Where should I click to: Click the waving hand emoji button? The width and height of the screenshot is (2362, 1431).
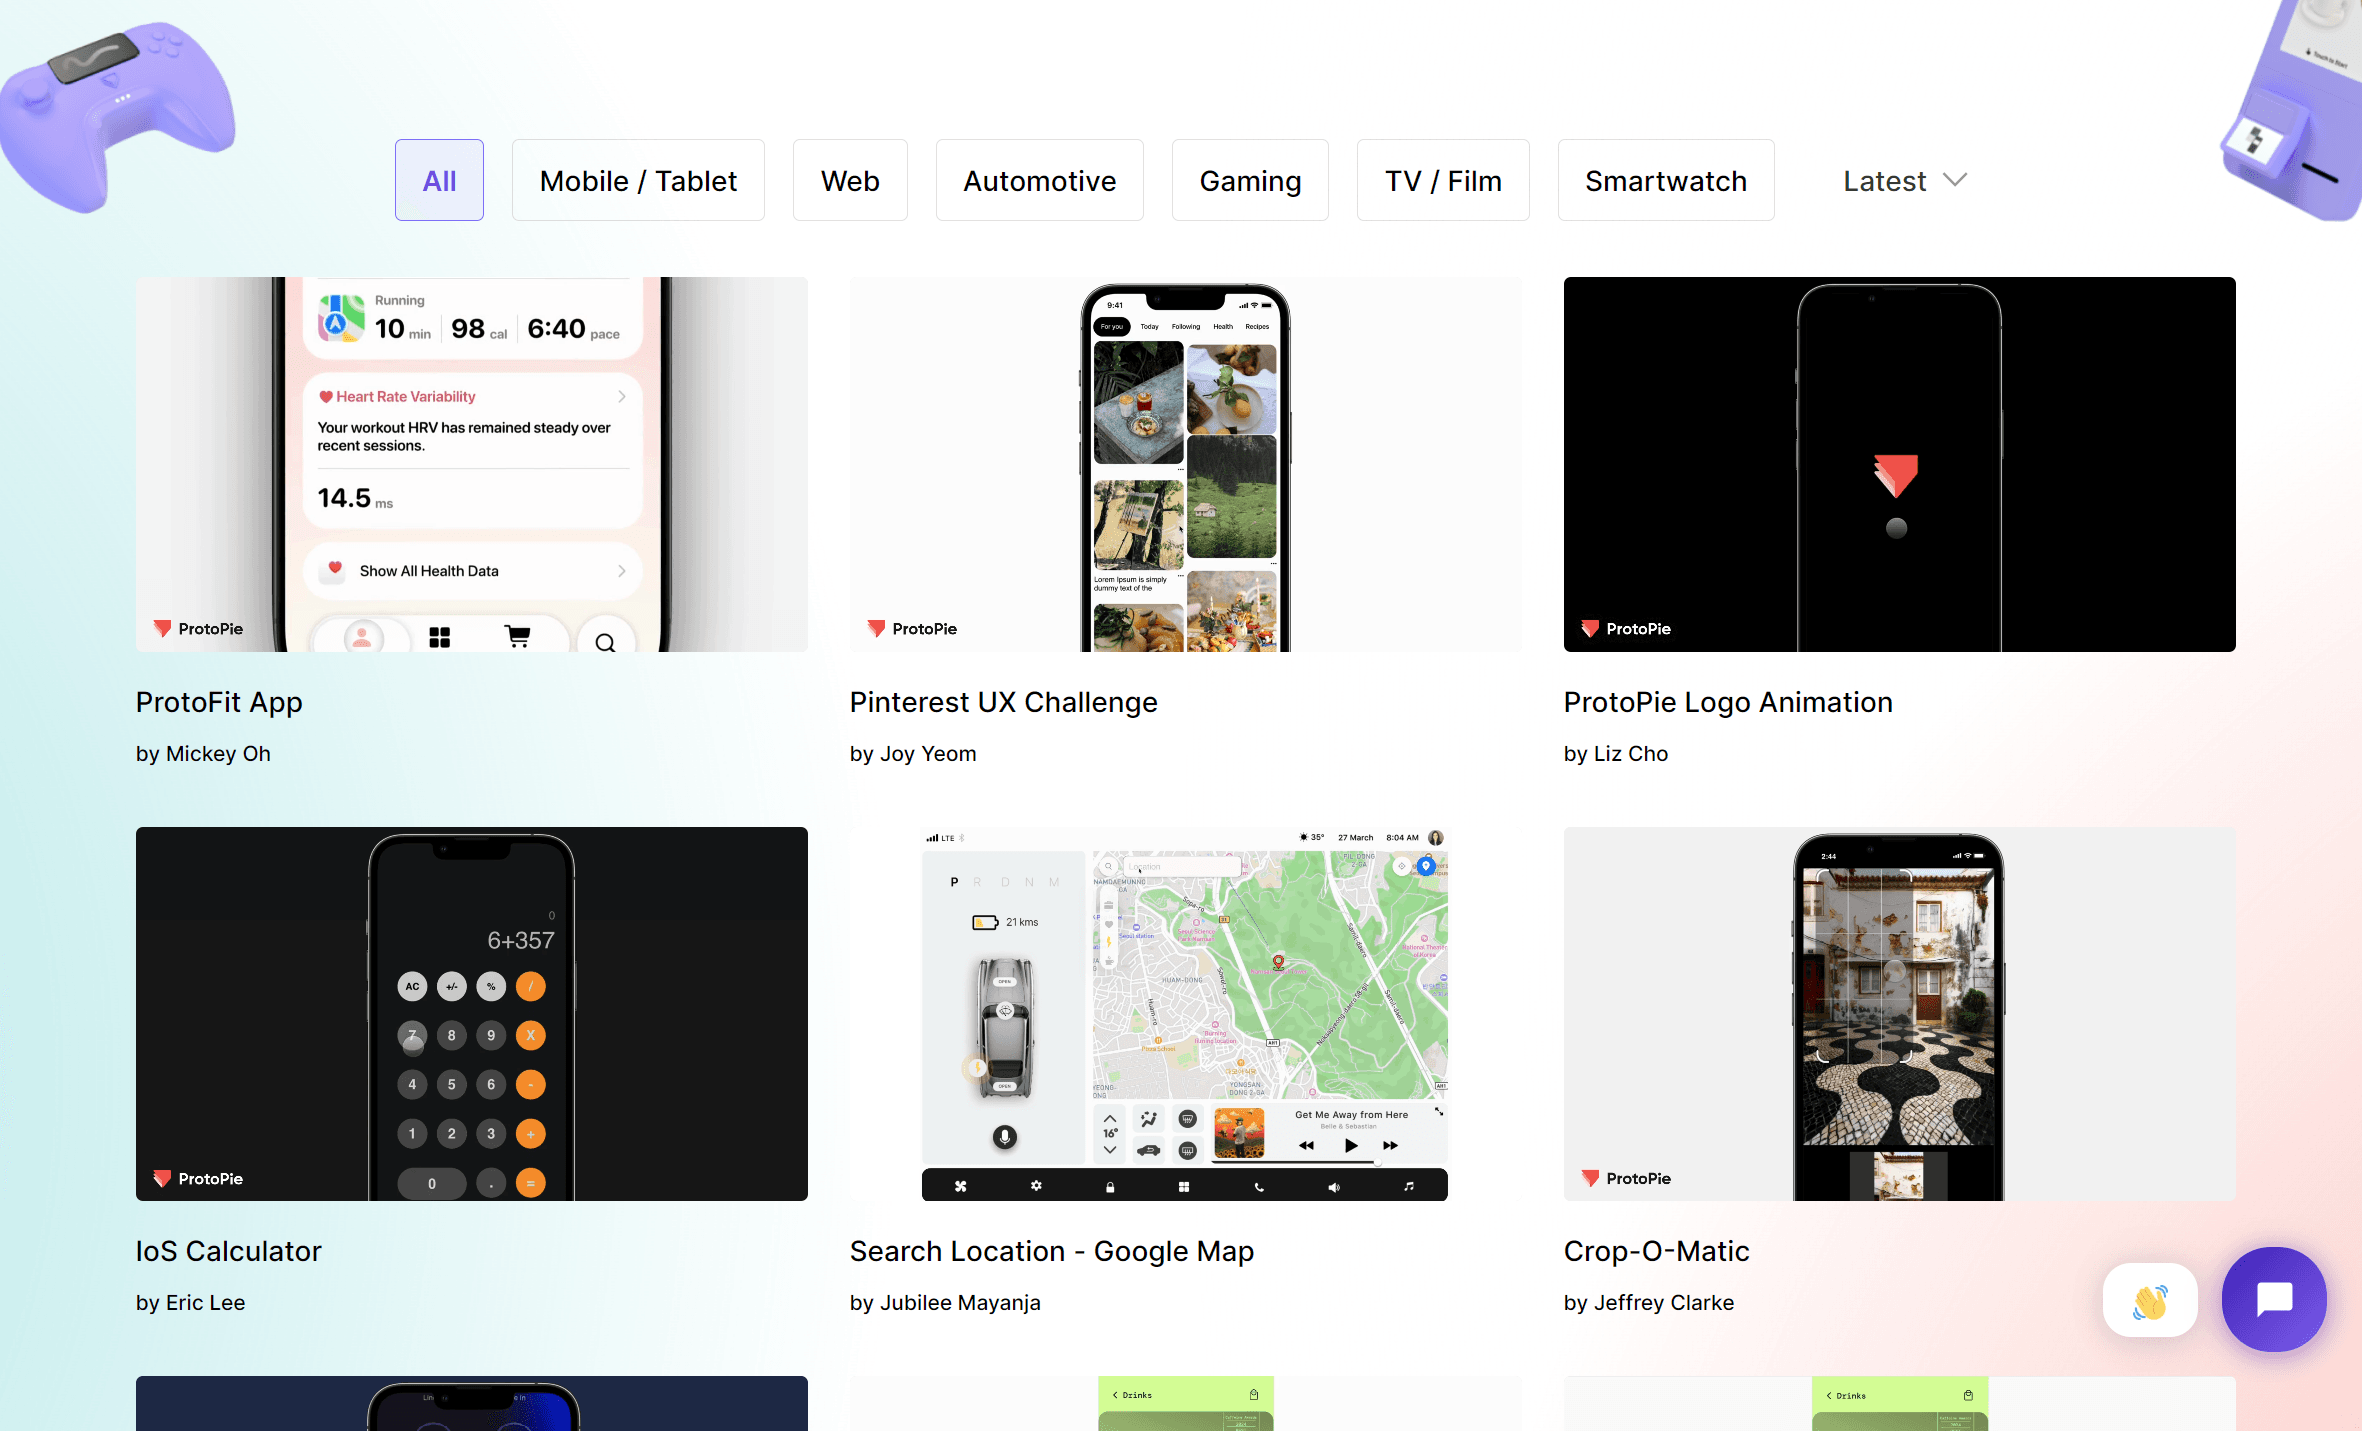tap(2149, 1301)
